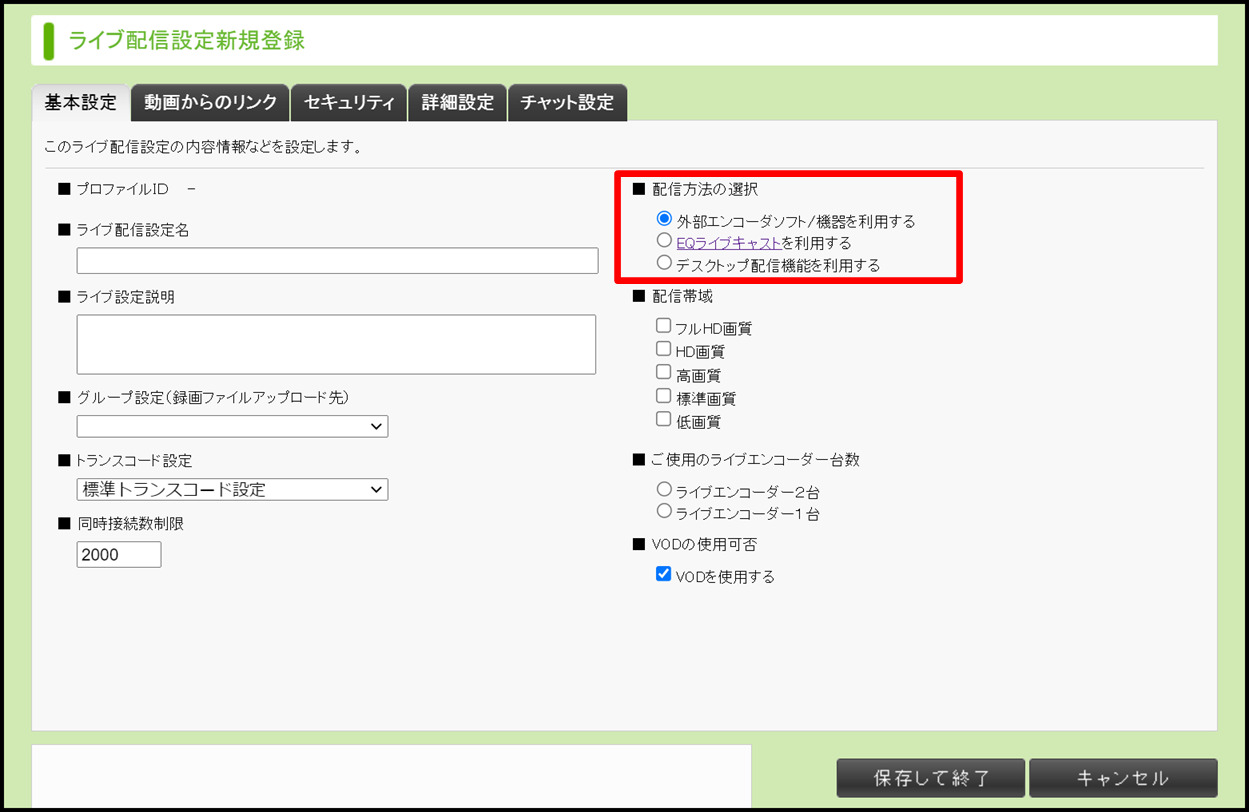Choose the EQライブキャストを利用する radio option
This screenshot has width=1249, height=812.
click(x=664, y=241)
